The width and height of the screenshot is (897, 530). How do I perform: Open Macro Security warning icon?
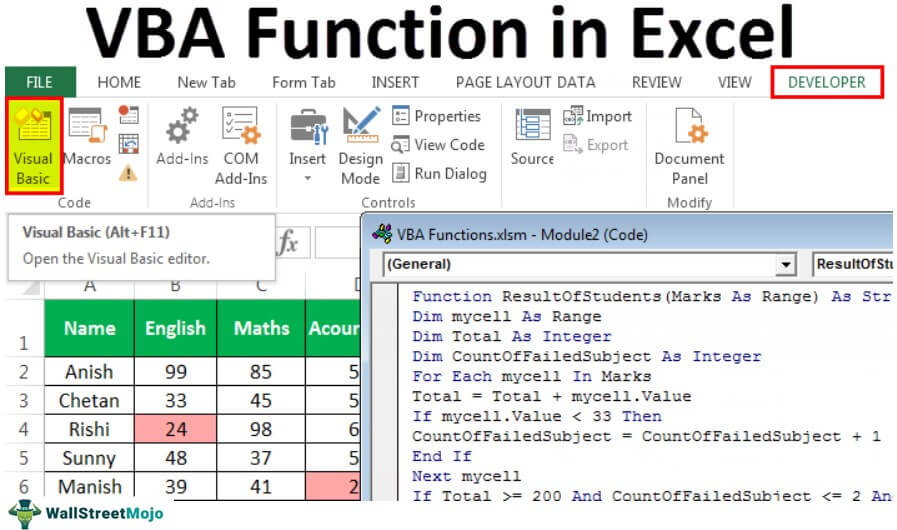pos(128,172)
